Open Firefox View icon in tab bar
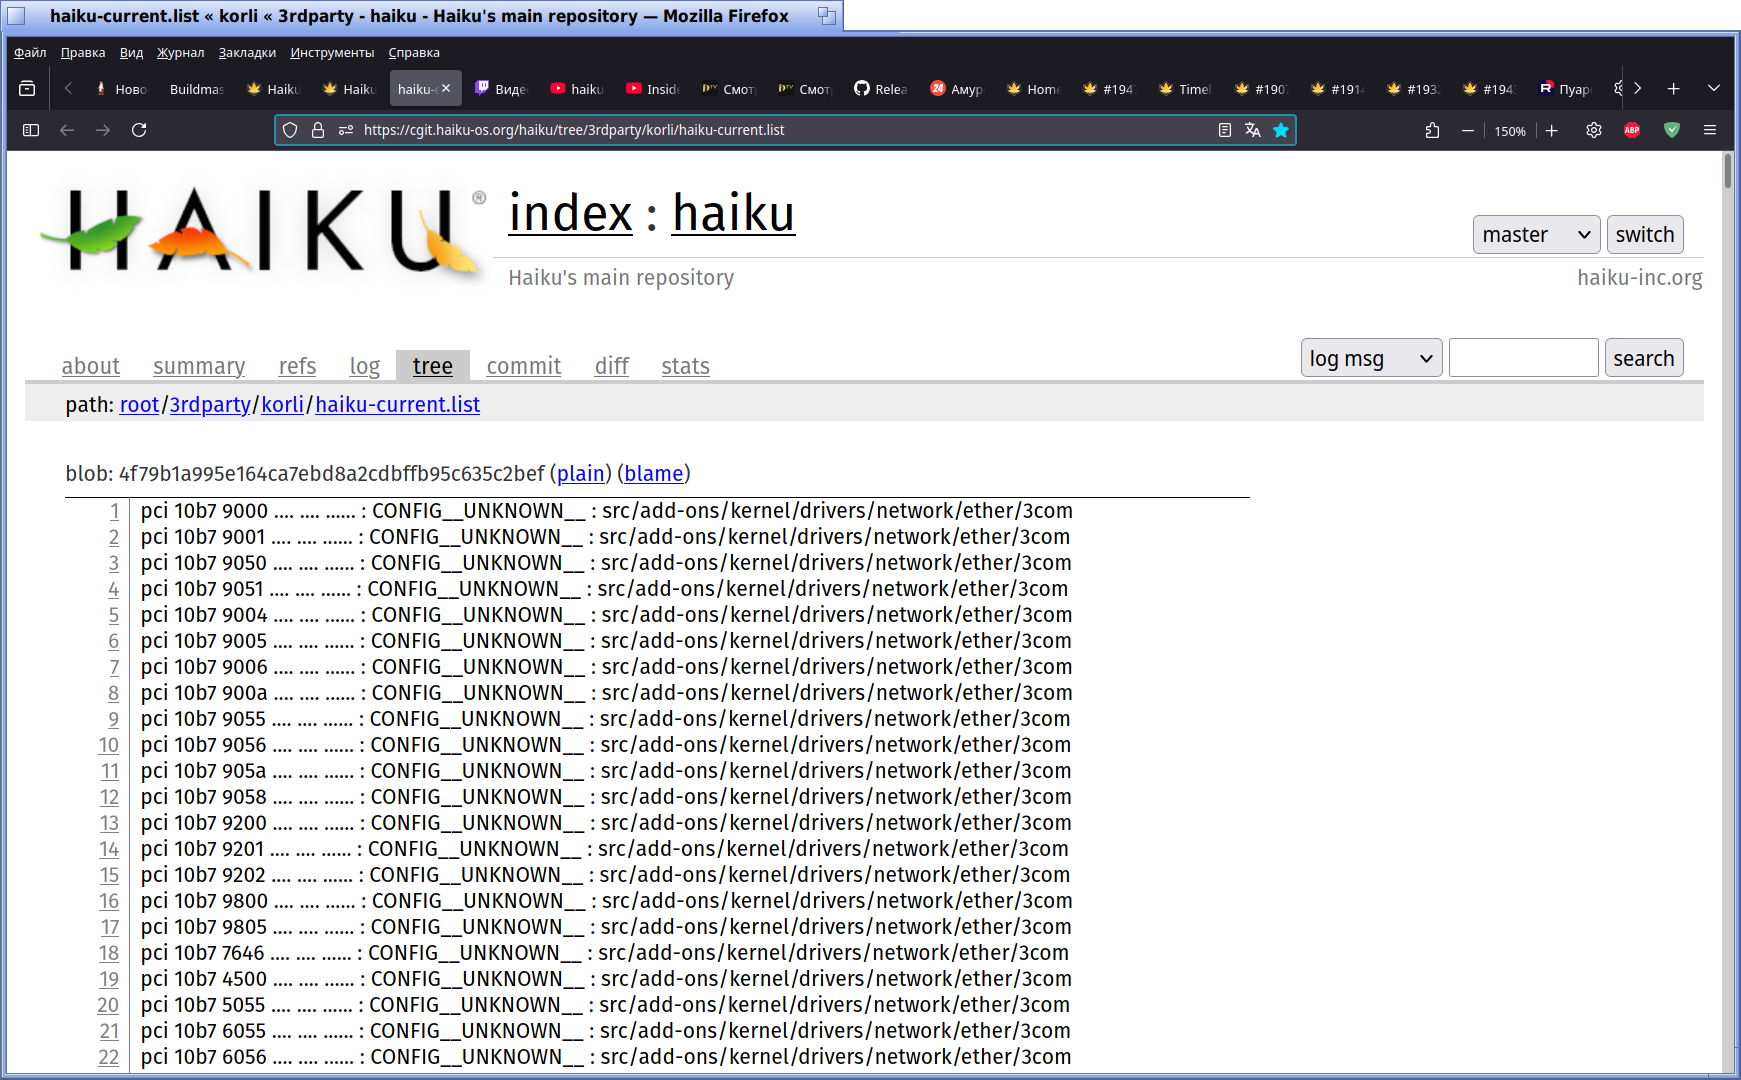1741x1080 pixels. [27, 89]
